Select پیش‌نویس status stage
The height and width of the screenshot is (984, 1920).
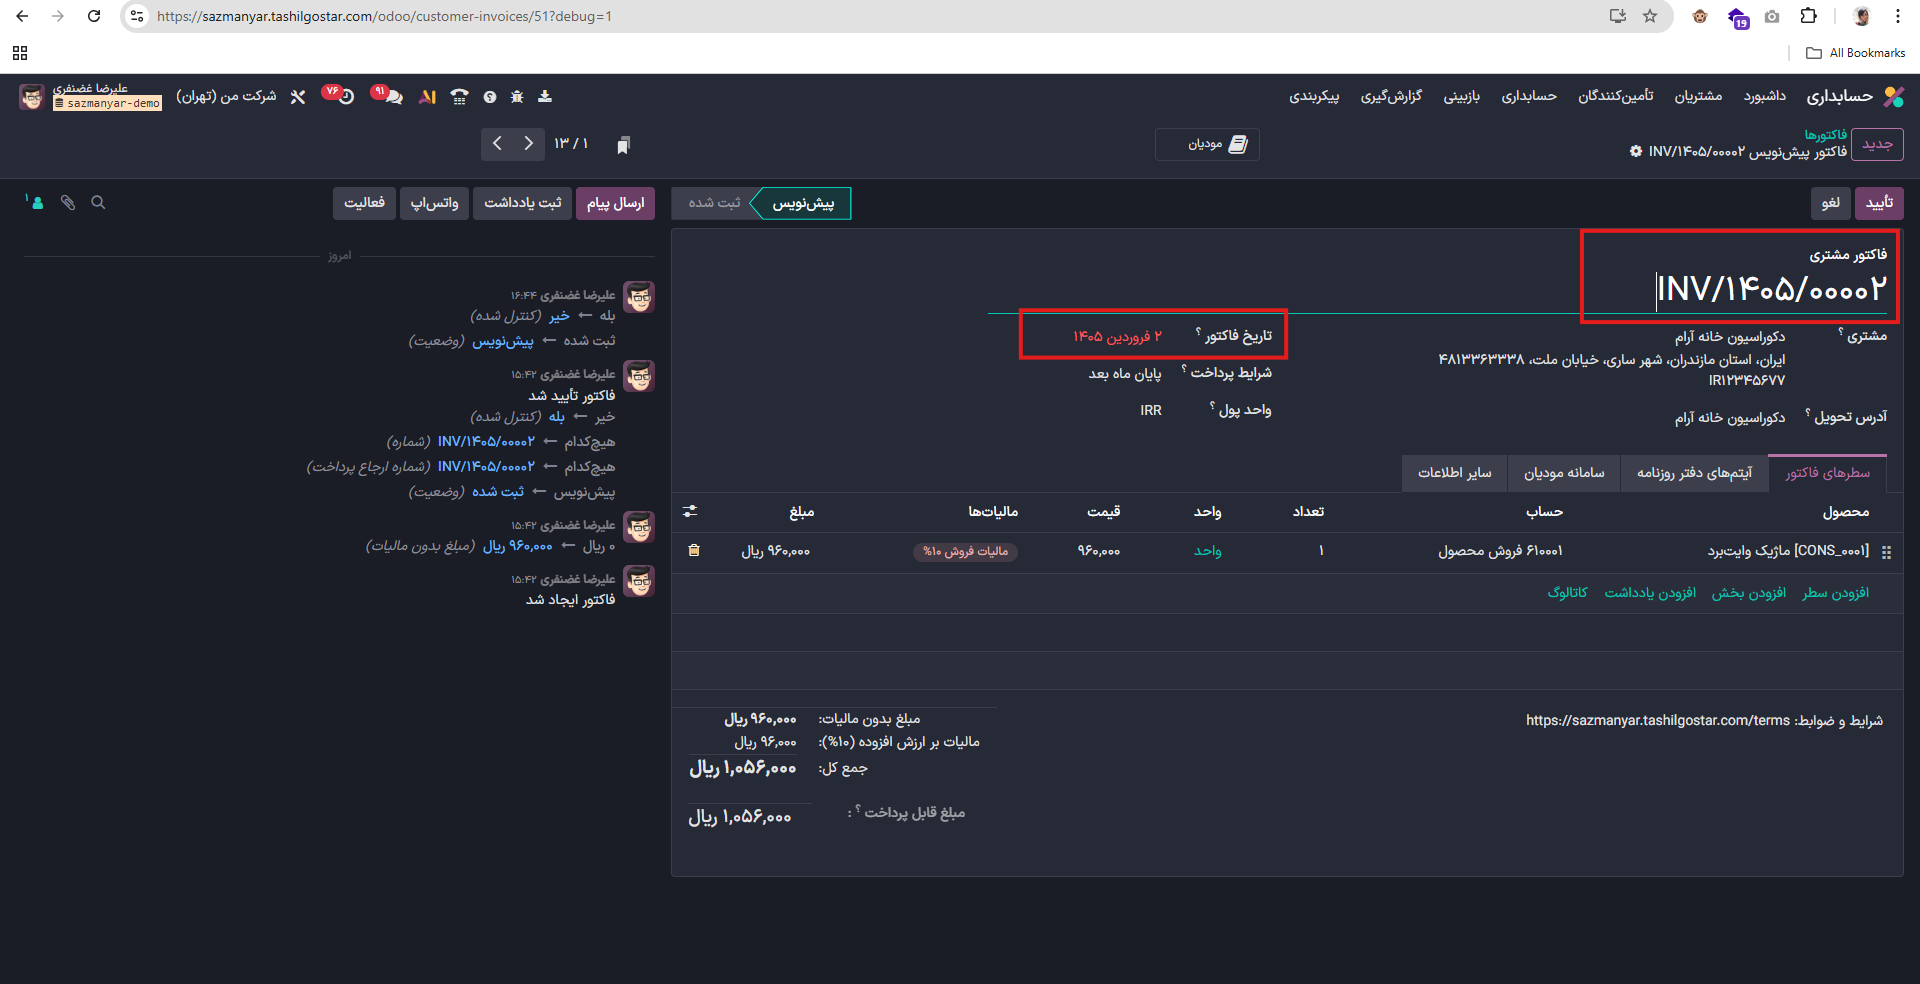[802, 203]
